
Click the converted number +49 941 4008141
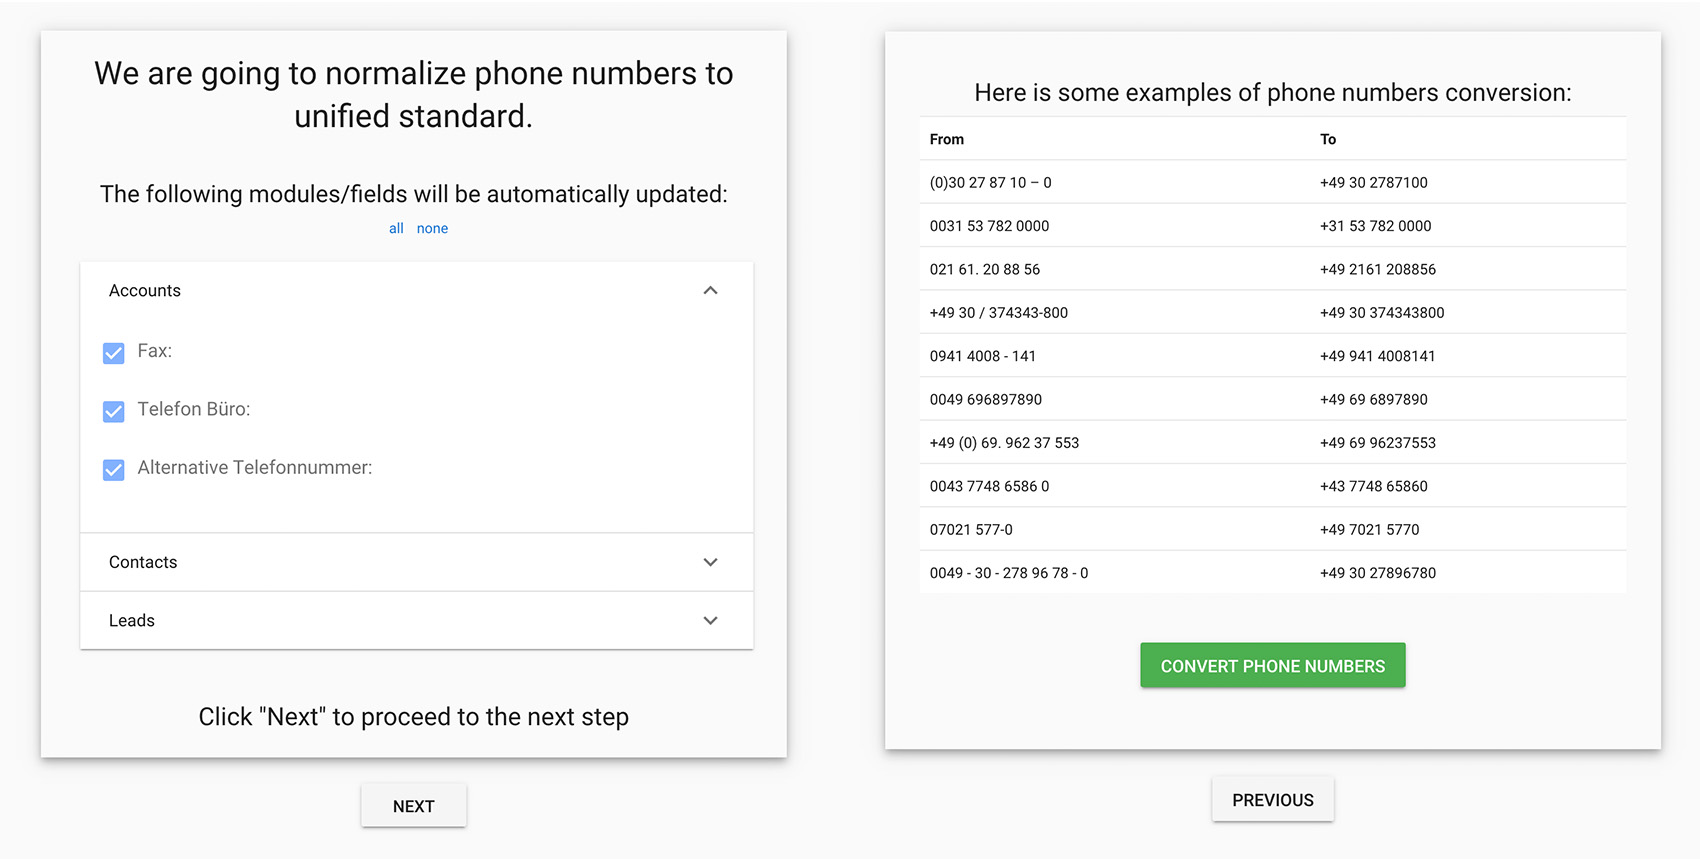tap(1377, 356)
